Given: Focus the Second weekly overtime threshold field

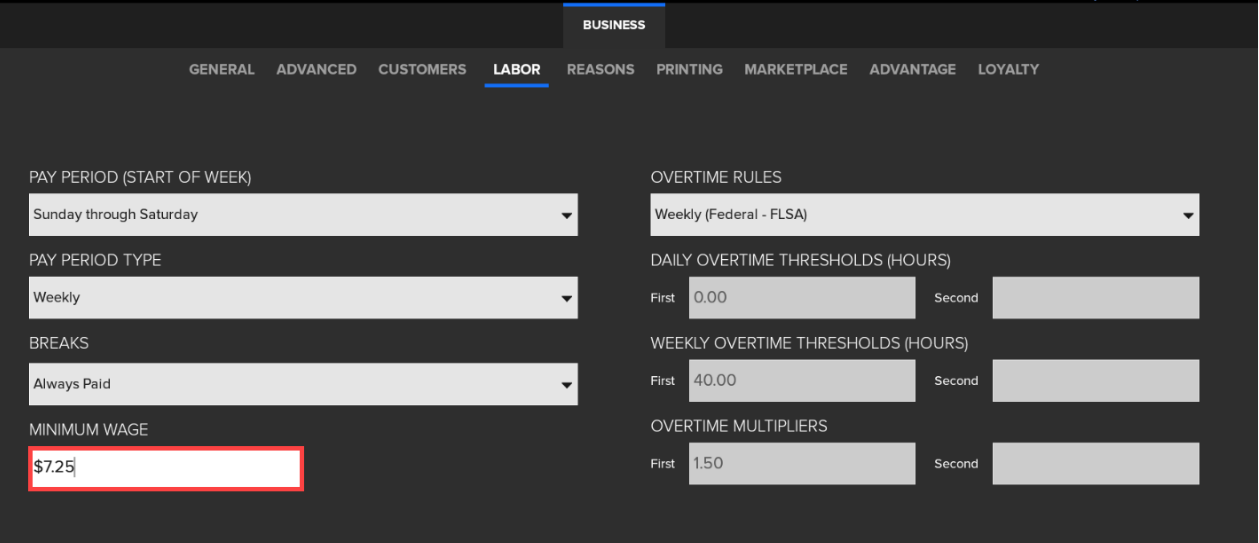Looking at the screenshot, I should (1095, 381).
